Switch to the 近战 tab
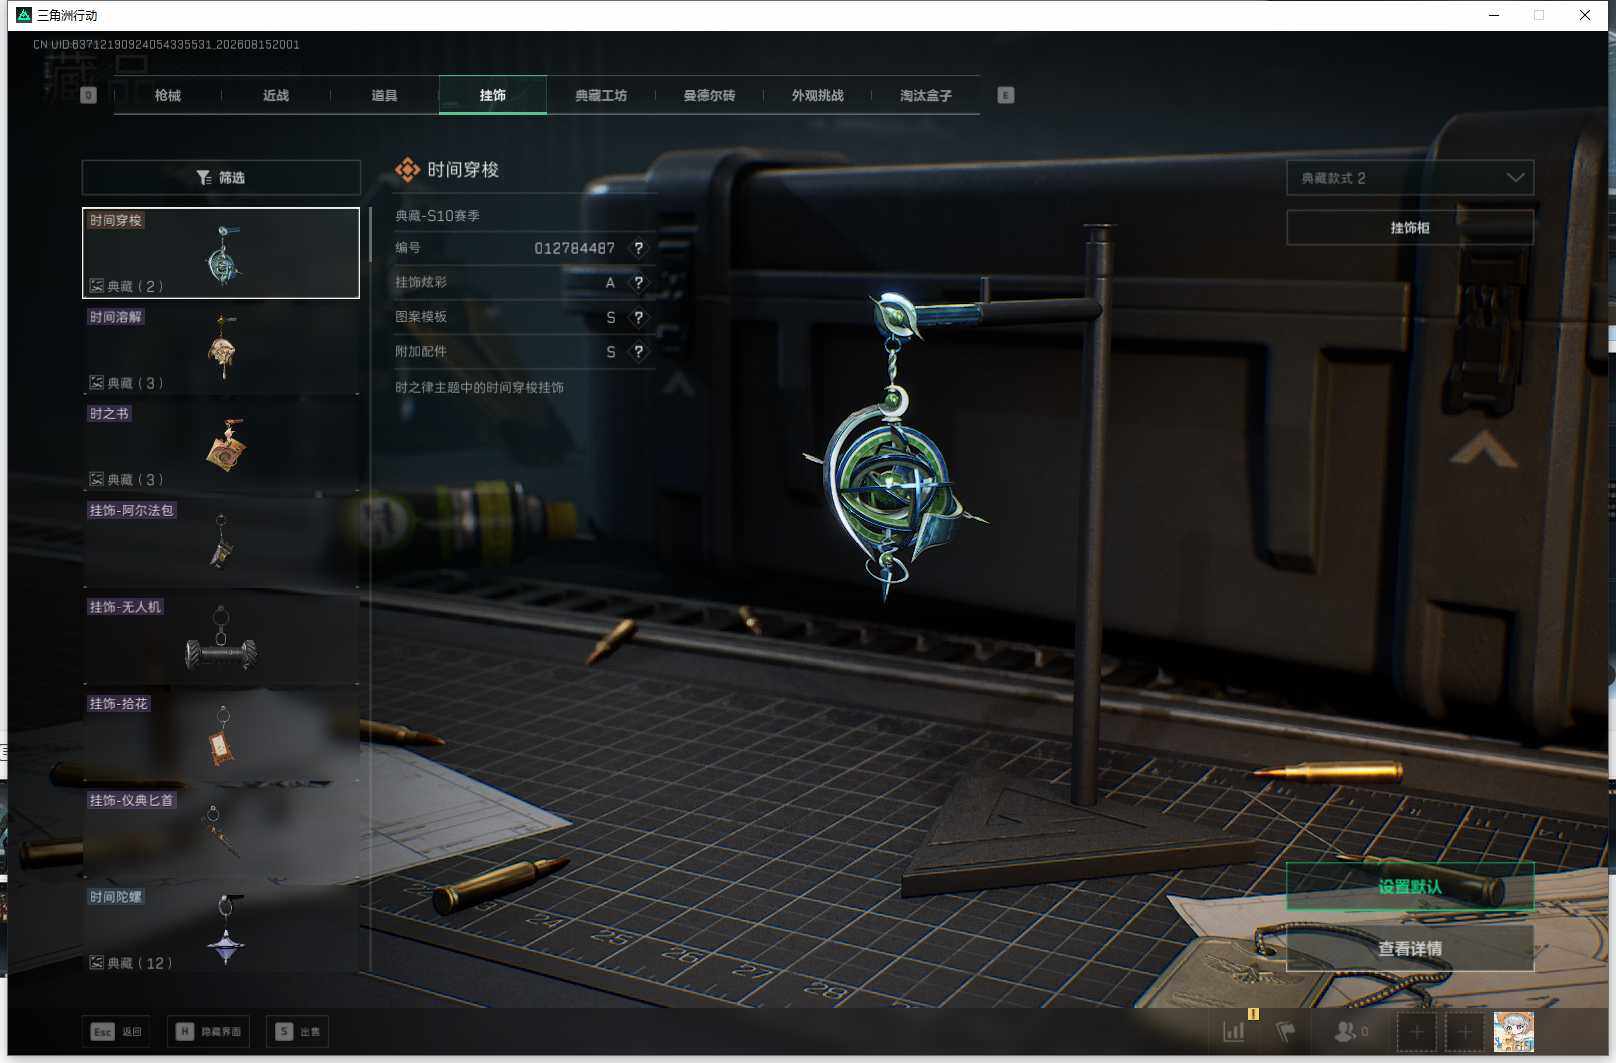Viewport: 1616px width, 1063px height. (x=276, y=95)
